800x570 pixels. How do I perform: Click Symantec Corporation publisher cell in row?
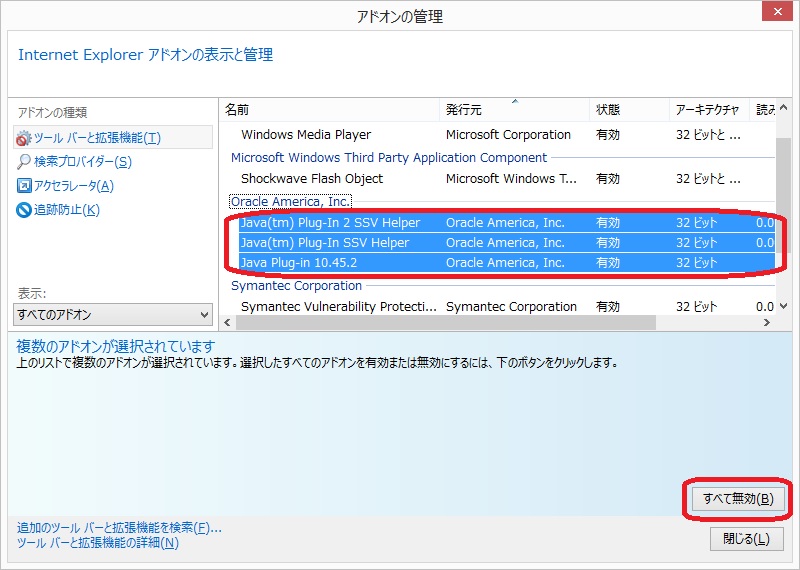coord(511,307)
